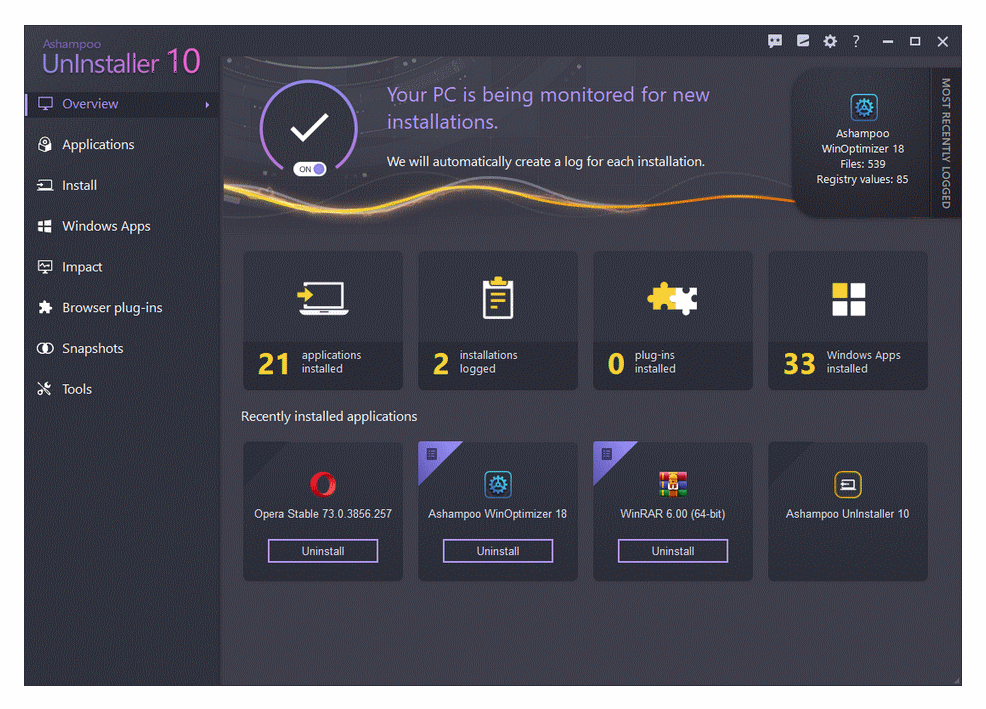Click the Windows Apps logo icon in sidebar
The width and height of the screenshot is (986, 709).
[x=45, y=226]
